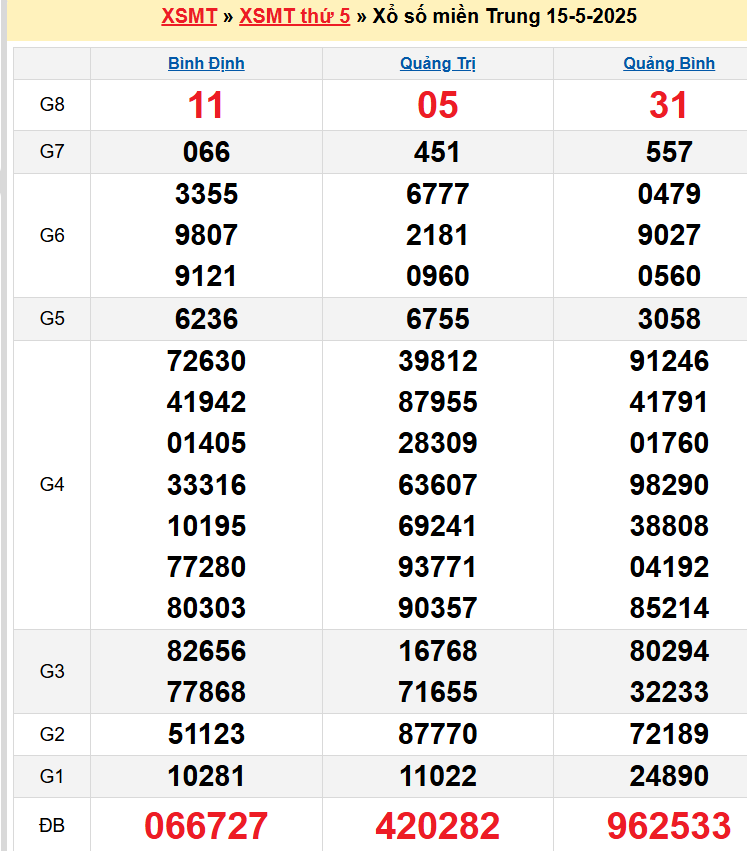The width and height of the screenshot is (747, 851).
Task: Click G4 number 80303
Action: (x=206, y=608)
